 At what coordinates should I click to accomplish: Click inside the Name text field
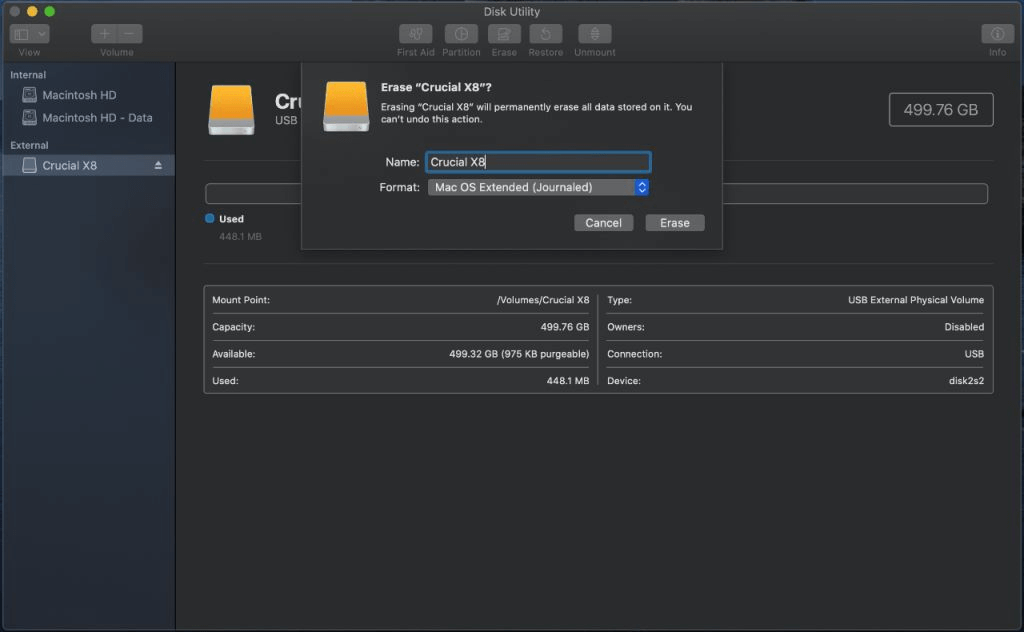(536, 161)
